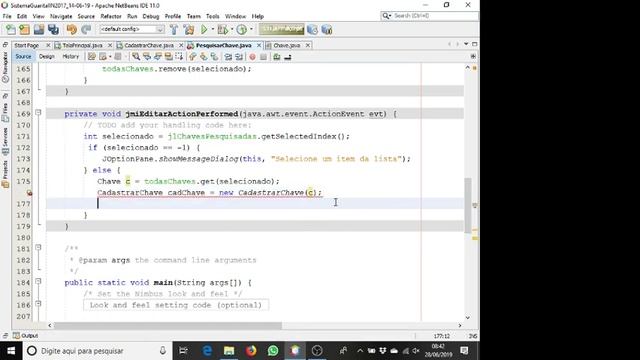
Task: Run the project with green play icon
Action: click(x=204, y=29)
